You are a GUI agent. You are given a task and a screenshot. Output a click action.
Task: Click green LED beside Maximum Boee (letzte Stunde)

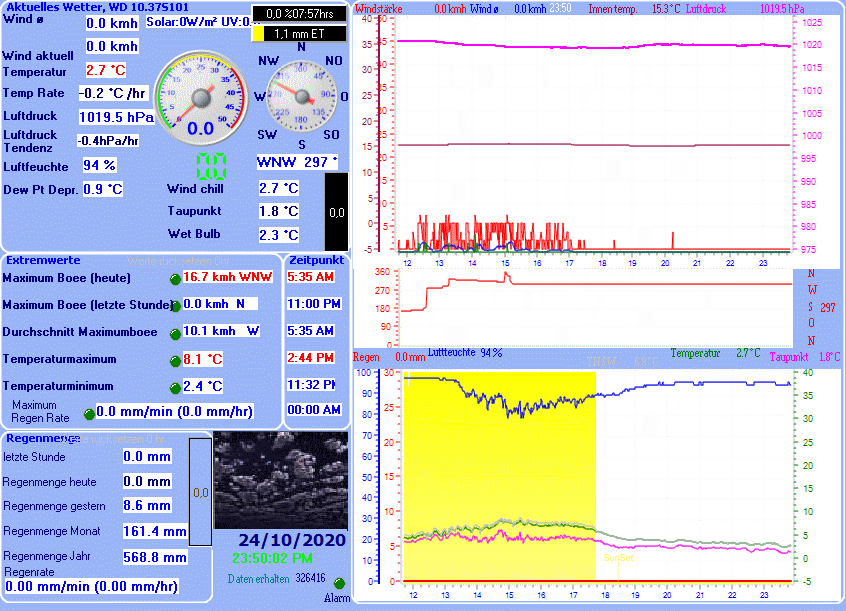coord(175,306)
